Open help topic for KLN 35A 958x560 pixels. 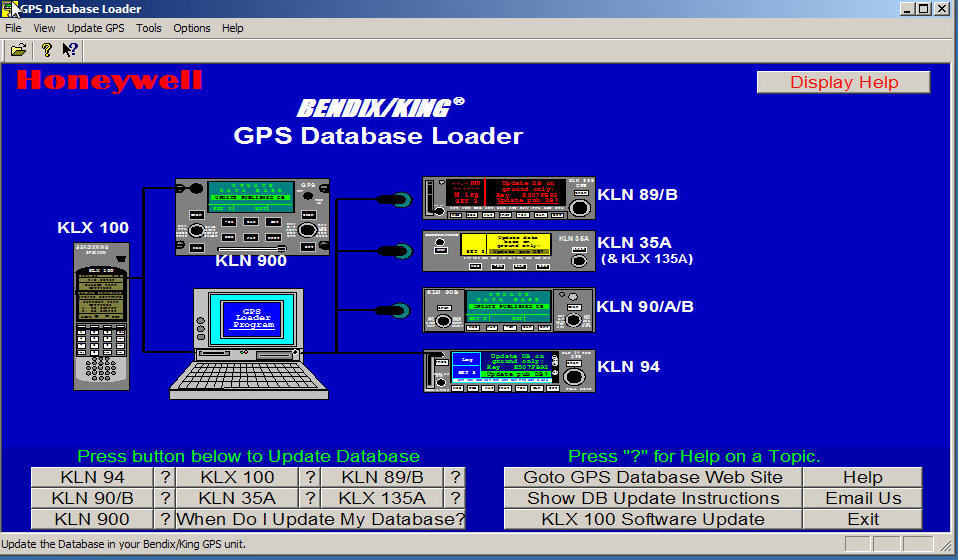point(310,498)
